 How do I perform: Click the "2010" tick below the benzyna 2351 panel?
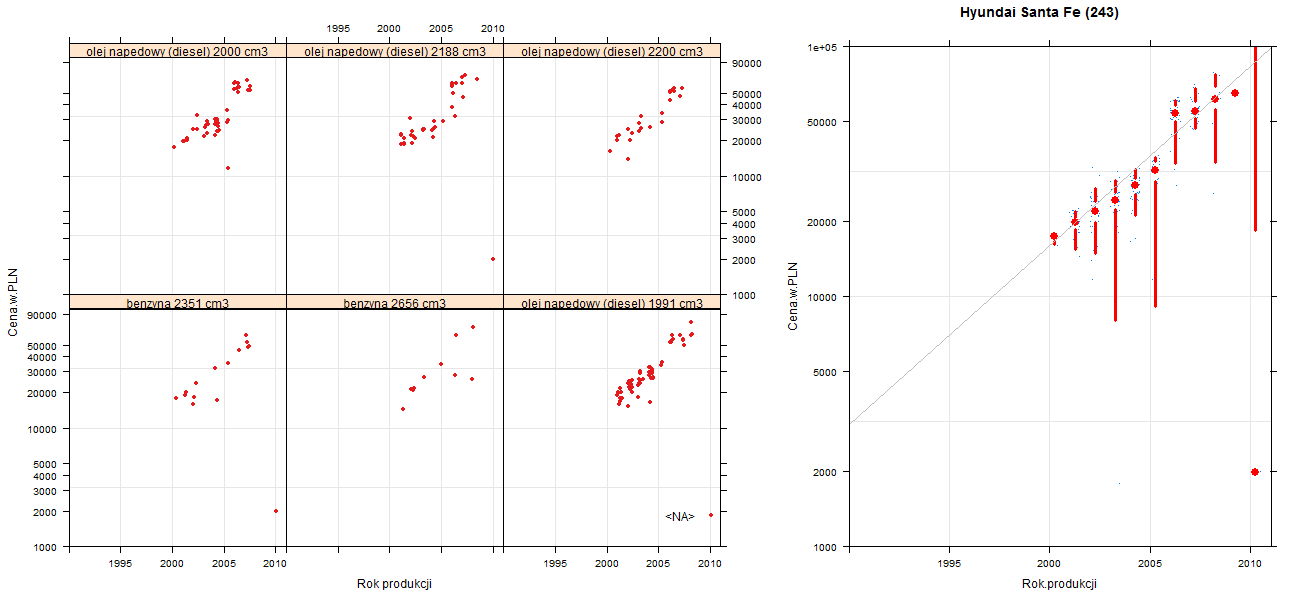coord(275,564)
